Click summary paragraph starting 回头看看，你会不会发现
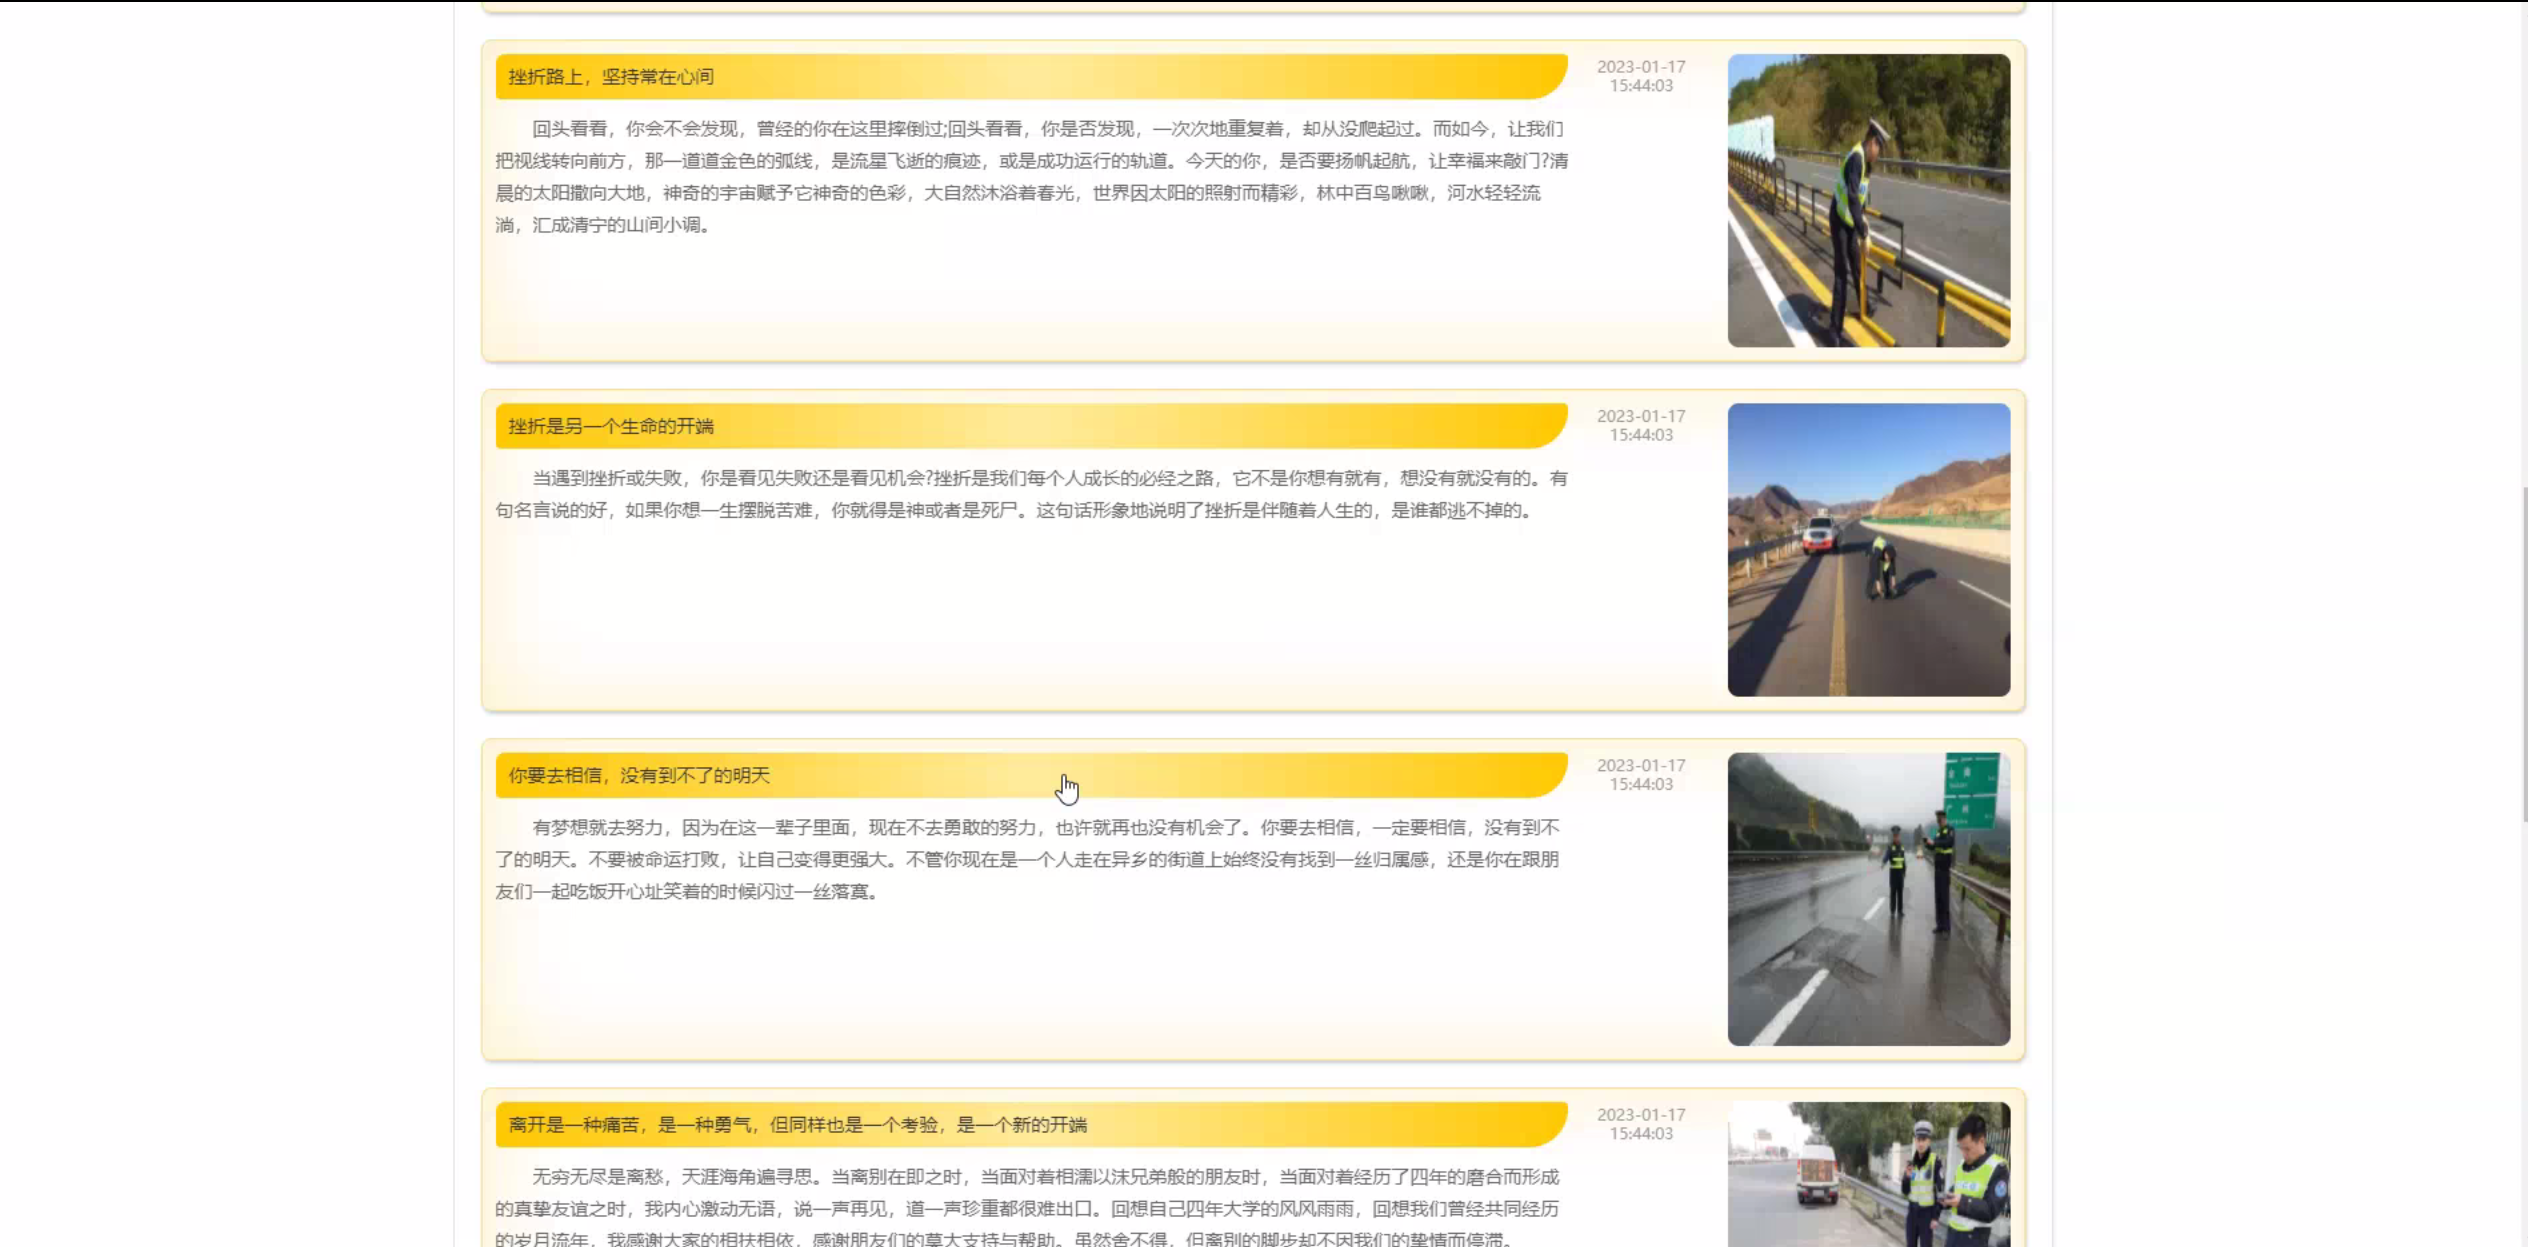This screenshot has width=2528, height=1247. point(1030,176)
